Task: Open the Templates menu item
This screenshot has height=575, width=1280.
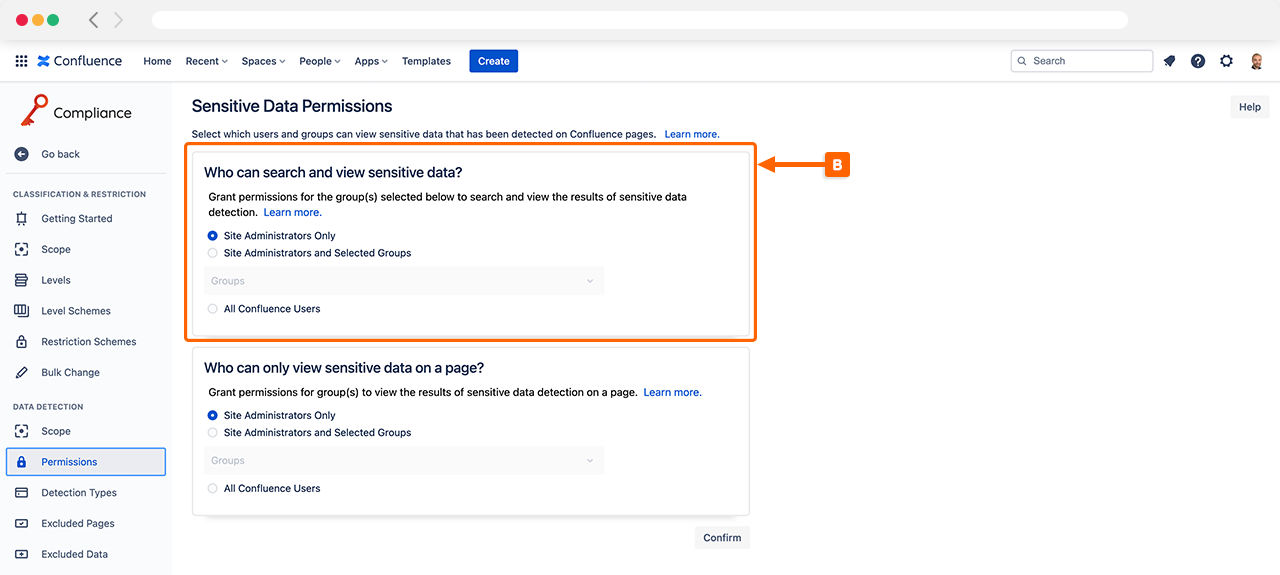Action: 426,61
